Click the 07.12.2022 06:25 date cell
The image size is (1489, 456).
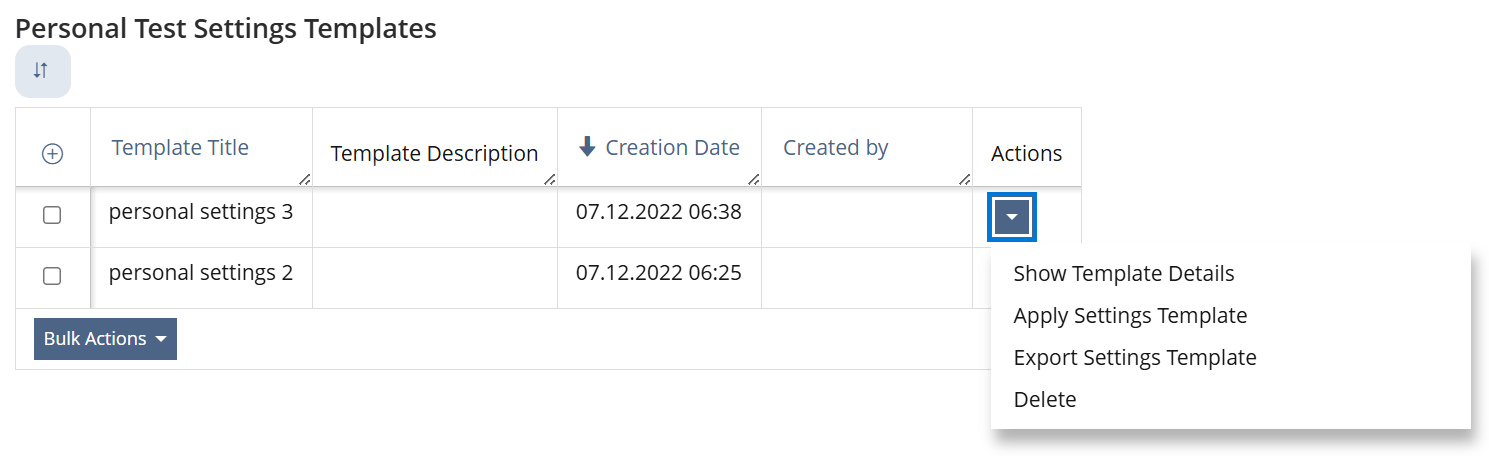coord(658,273)
